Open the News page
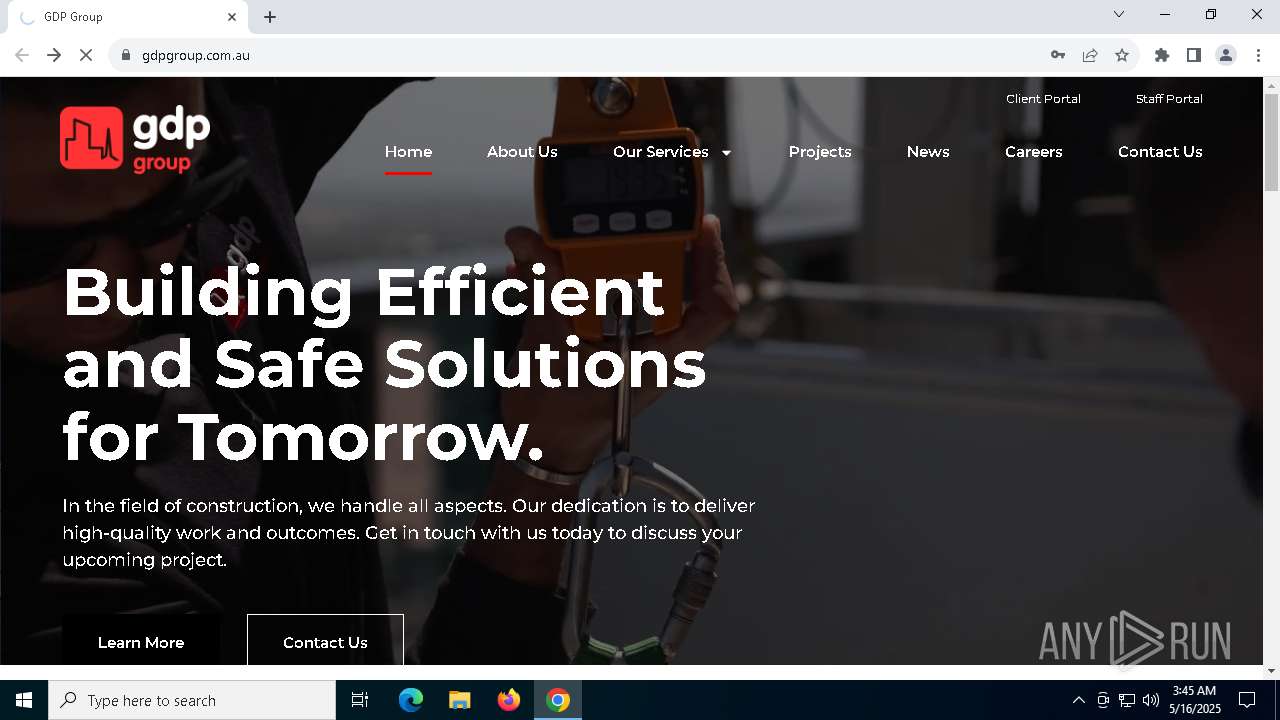 928,152
